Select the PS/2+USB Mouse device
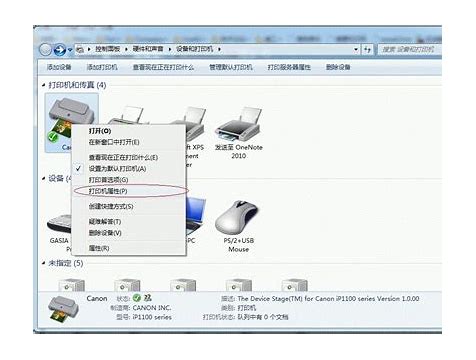The width and height of the screenshot is (476, 360). [x=238, y=226]
